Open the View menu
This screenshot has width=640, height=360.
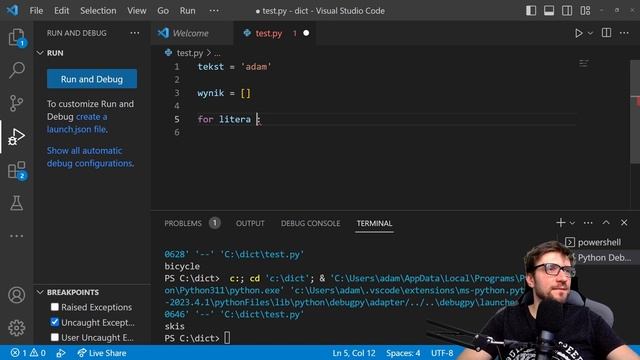(136, 11)
